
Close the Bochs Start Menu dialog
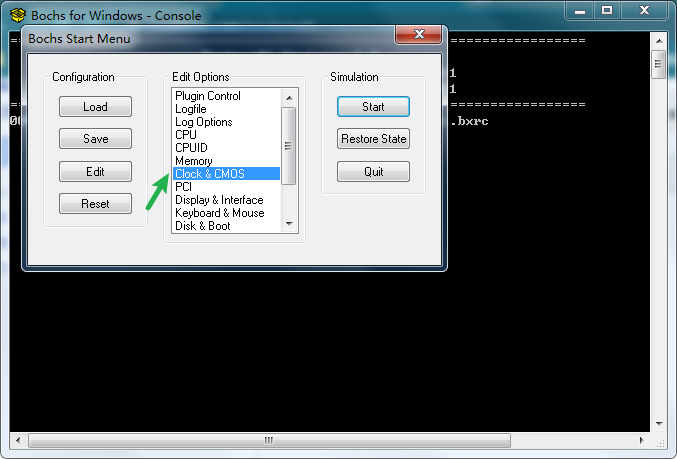pyautogui.click(x=419, y=34)
